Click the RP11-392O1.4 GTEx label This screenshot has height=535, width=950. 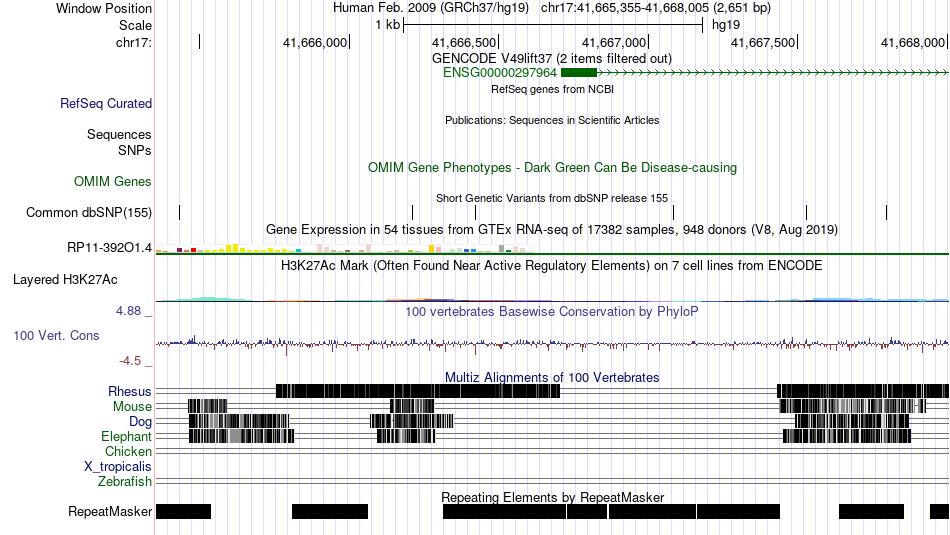coord(110,247)
